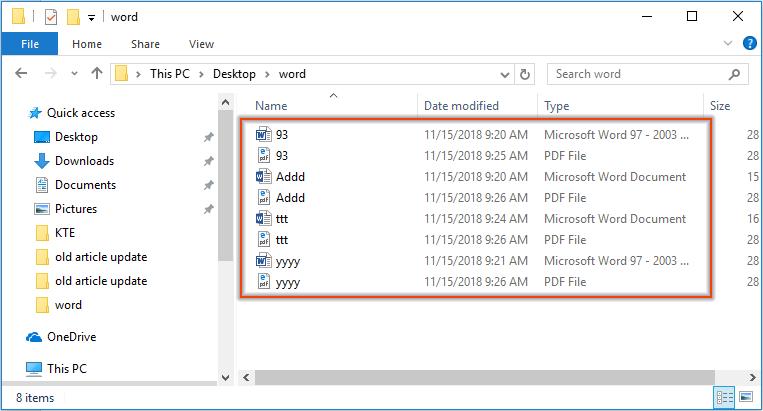Go back with the Back arrow
The width and height of the screenshot is (763, 411).
point(21,73)
